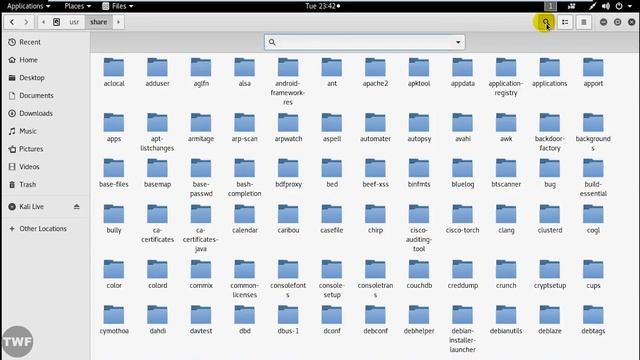Select the debian-installer-launcher folder
The height and width of the screenshot is (360, 640).
point(462,329)
